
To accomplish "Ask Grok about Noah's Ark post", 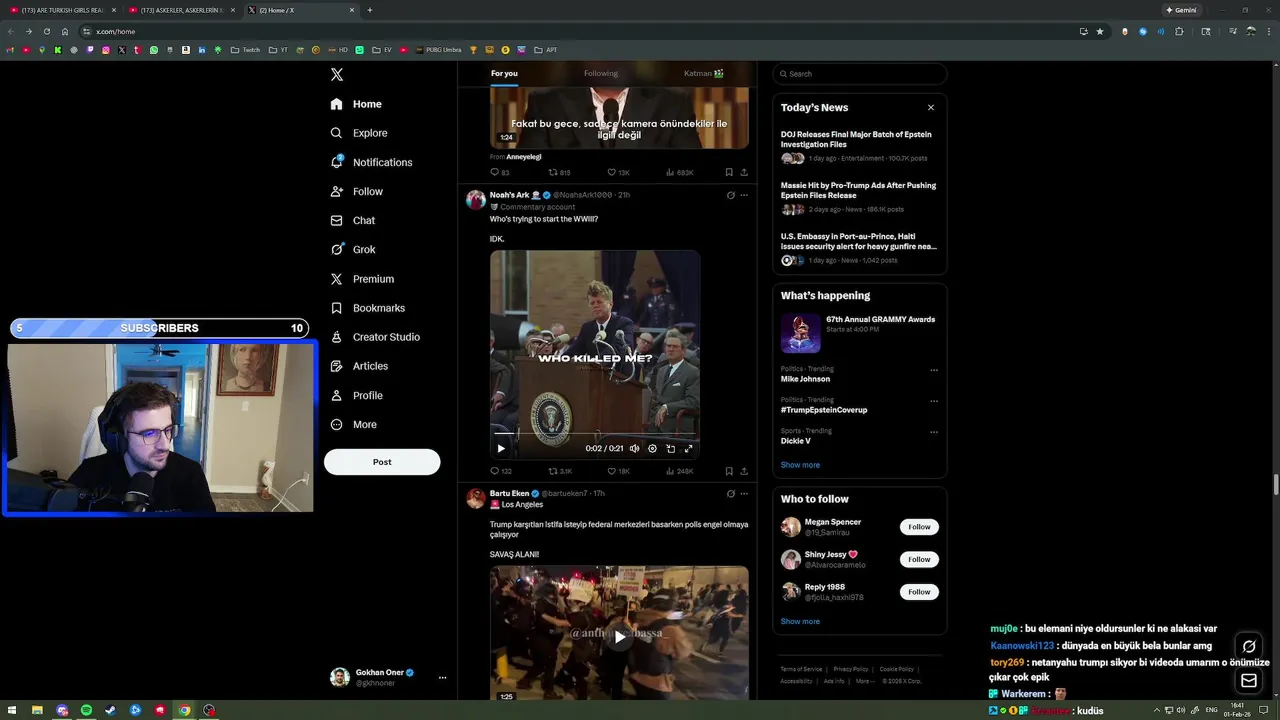I will [x=731, y=195].
